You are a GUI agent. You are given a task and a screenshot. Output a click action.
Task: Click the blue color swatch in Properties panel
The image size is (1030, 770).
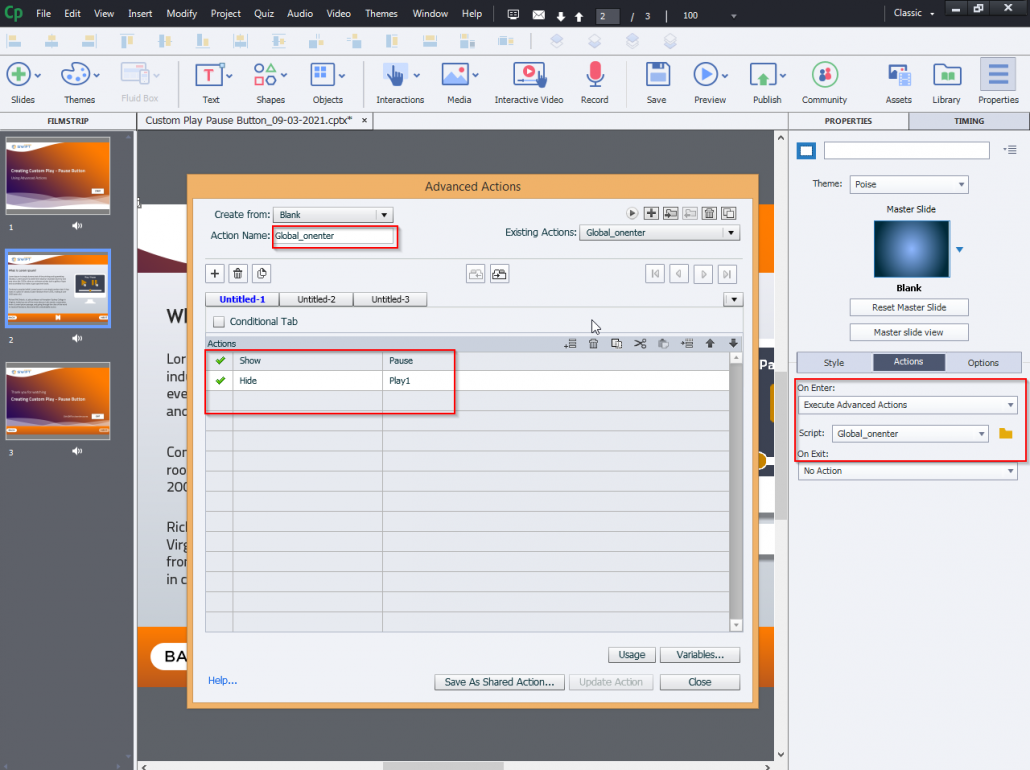(806, 150)
